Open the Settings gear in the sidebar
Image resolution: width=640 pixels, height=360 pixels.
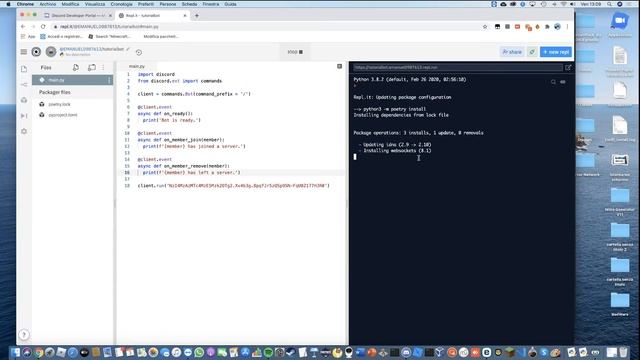pyautogui.click(x=24, y=131)
